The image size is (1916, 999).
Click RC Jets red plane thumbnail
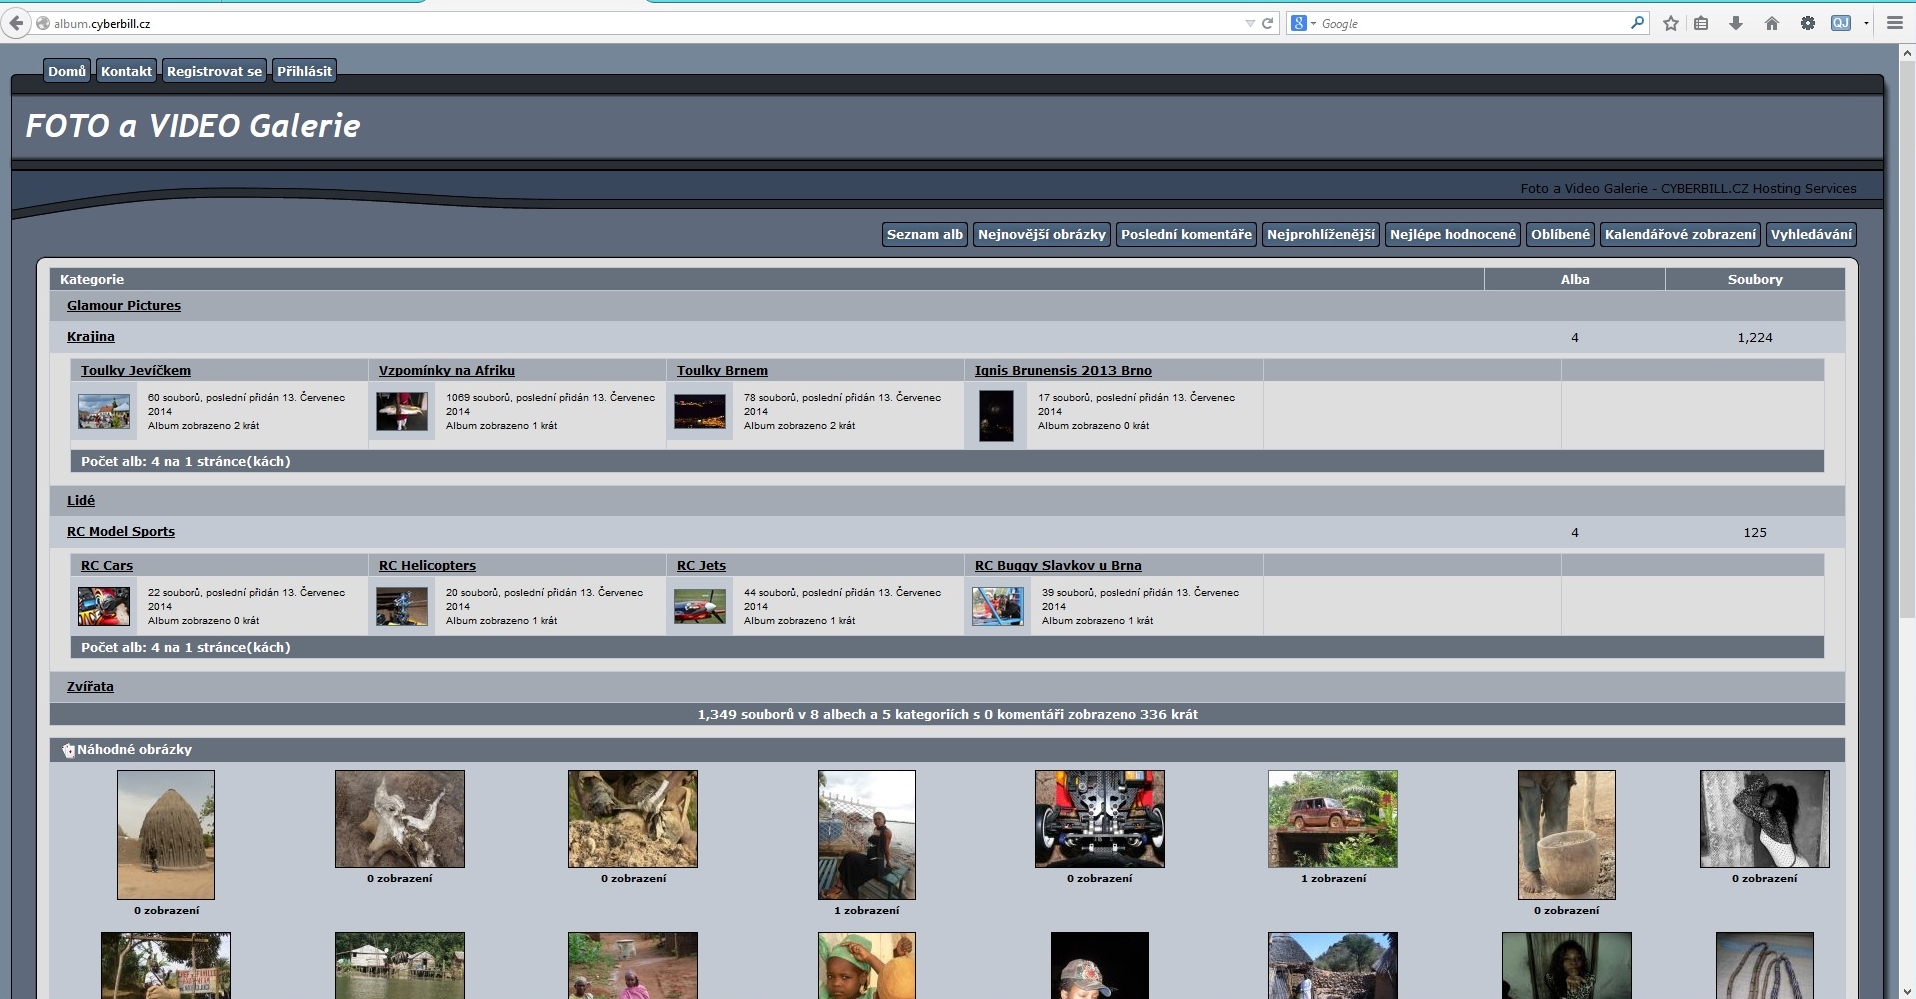(700, 606)
